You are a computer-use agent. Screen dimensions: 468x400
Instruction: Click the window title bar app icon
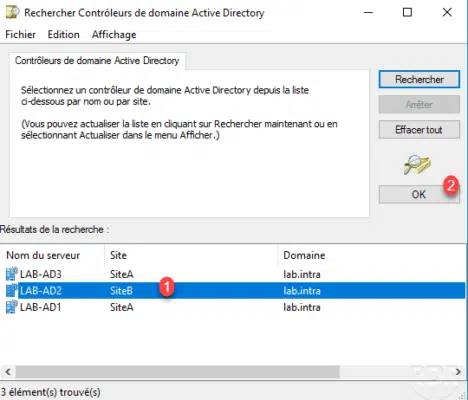click(13, 13)
